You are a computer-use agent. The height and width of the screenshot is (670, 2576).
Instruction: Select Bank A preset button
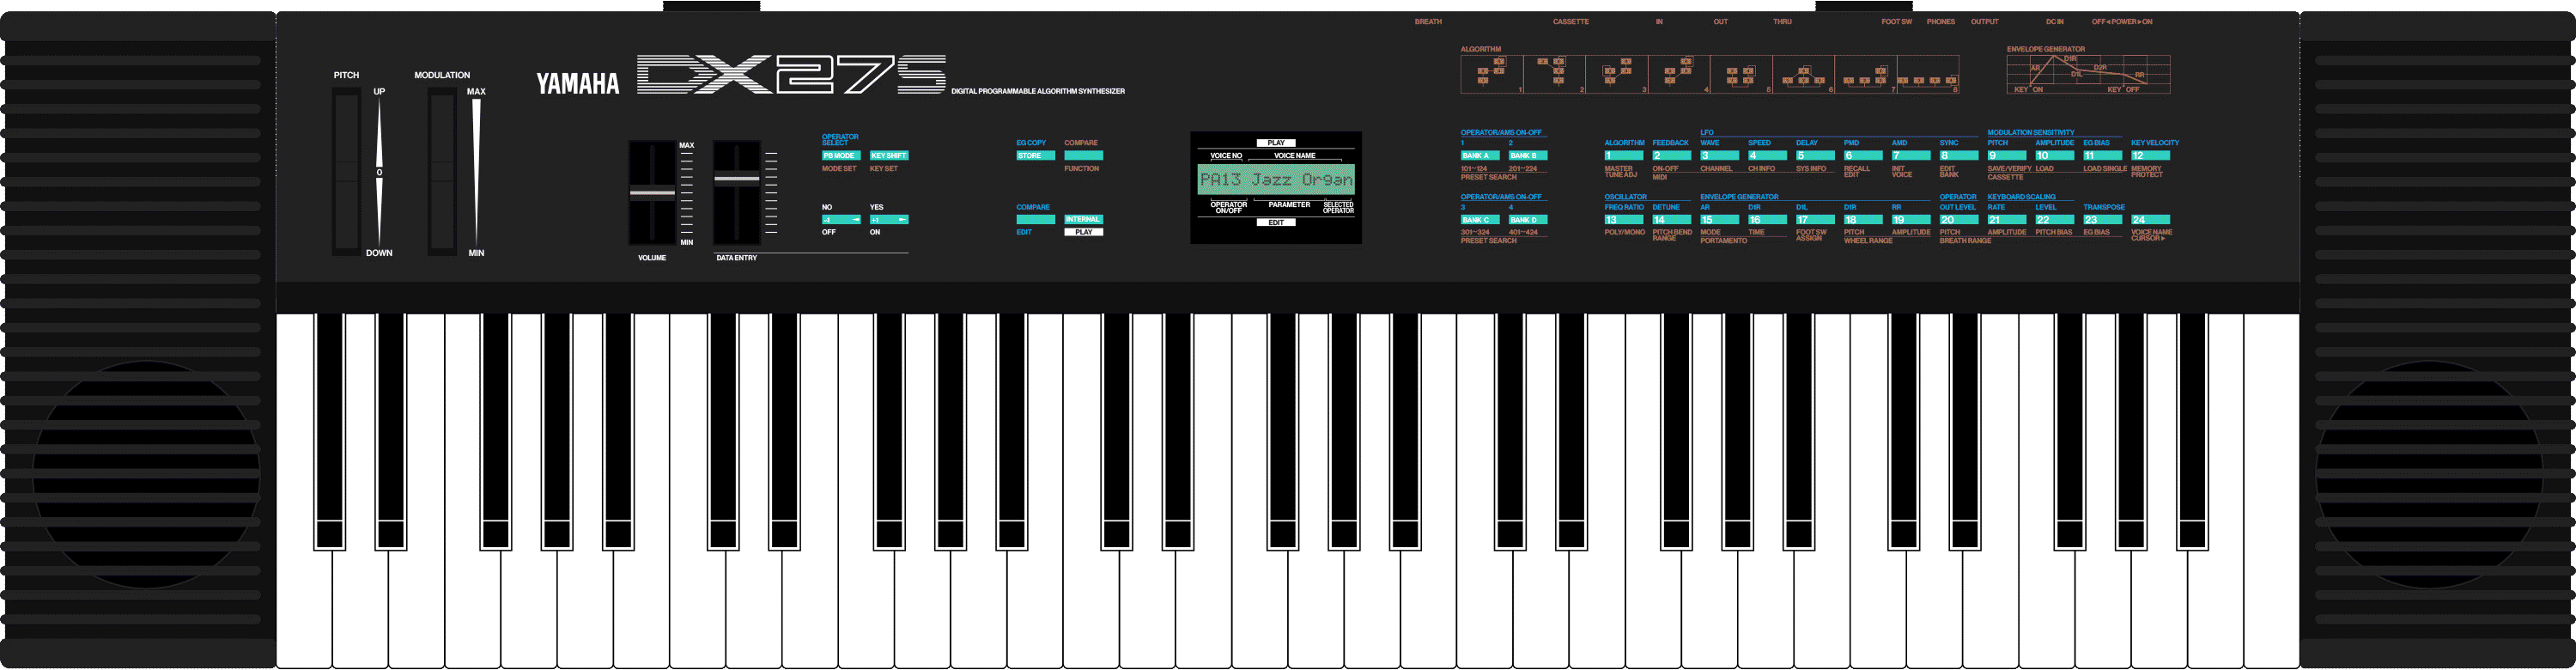[x=1480, y=156]
